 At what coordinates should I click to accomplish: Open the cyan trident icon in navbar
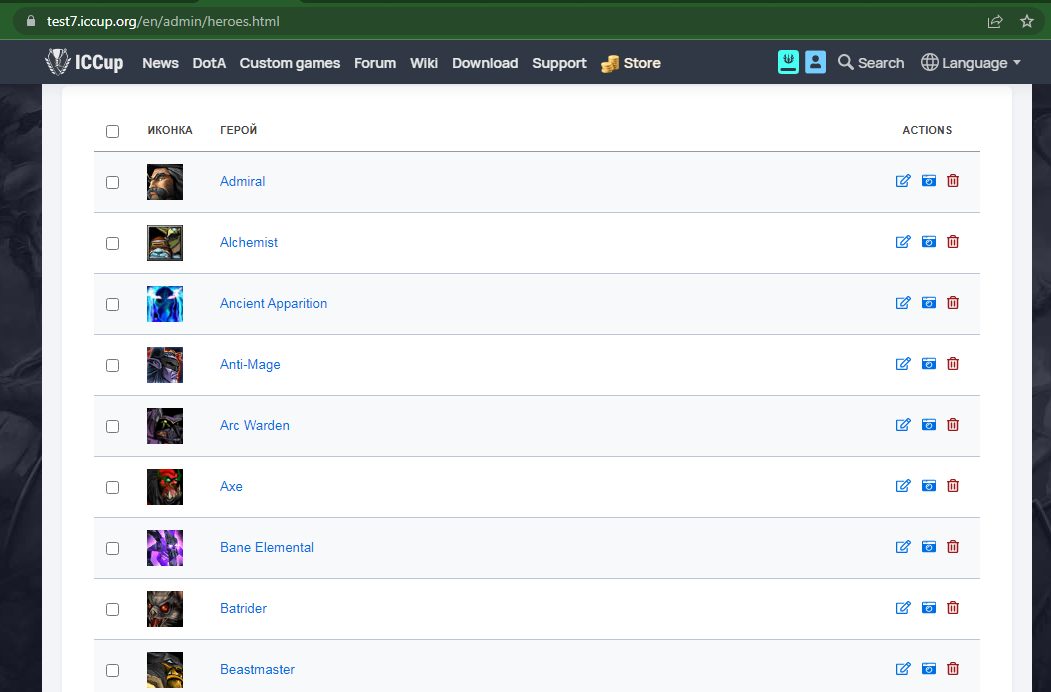tap(788, 62)
